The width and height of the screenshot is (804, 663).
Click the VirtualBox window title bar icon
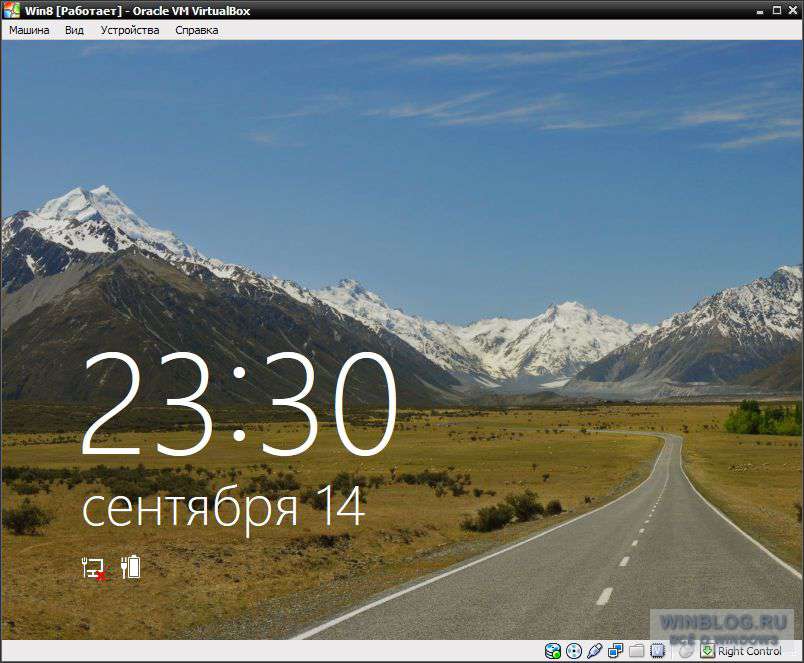[x=11, y=10]
